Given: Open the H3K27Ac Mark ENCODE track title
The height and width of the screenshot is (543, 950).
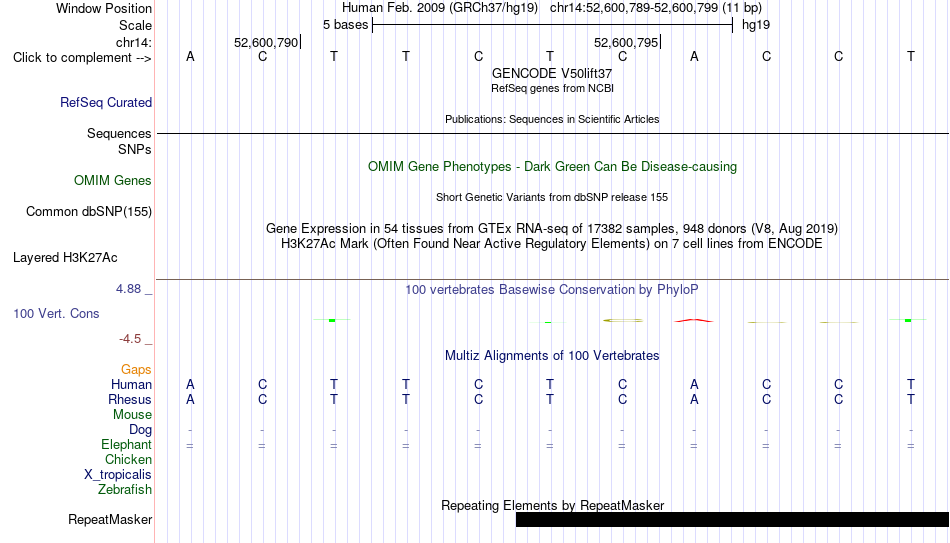Looking at the screenshot, I should (552, 244).
